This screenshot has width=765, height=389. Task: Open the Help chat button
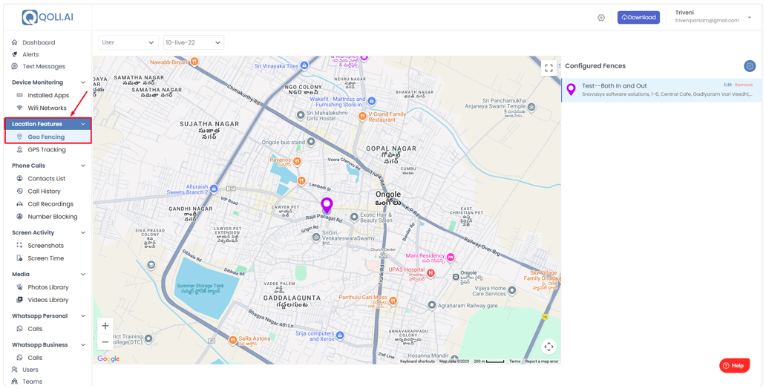[x=734, y=365]
